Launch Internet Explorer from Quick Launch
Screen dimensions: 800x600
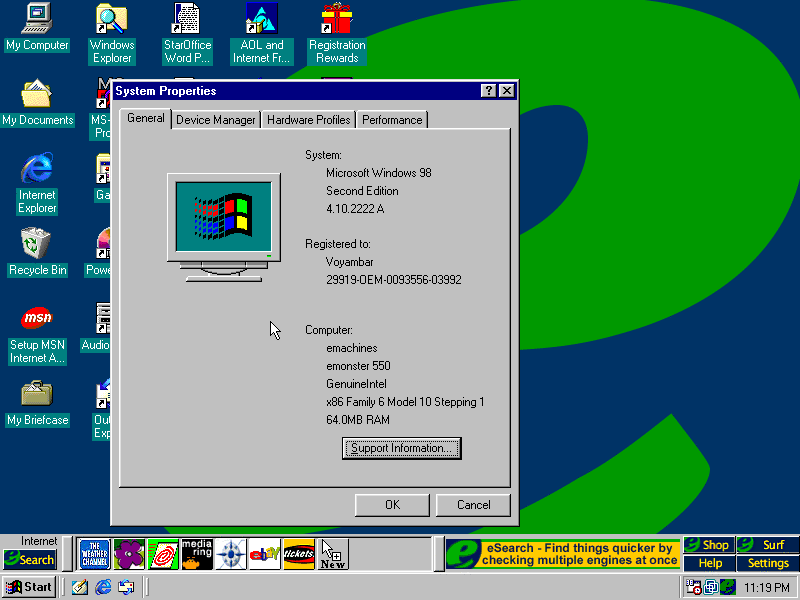pyautogui.click(x=103, y=587)
